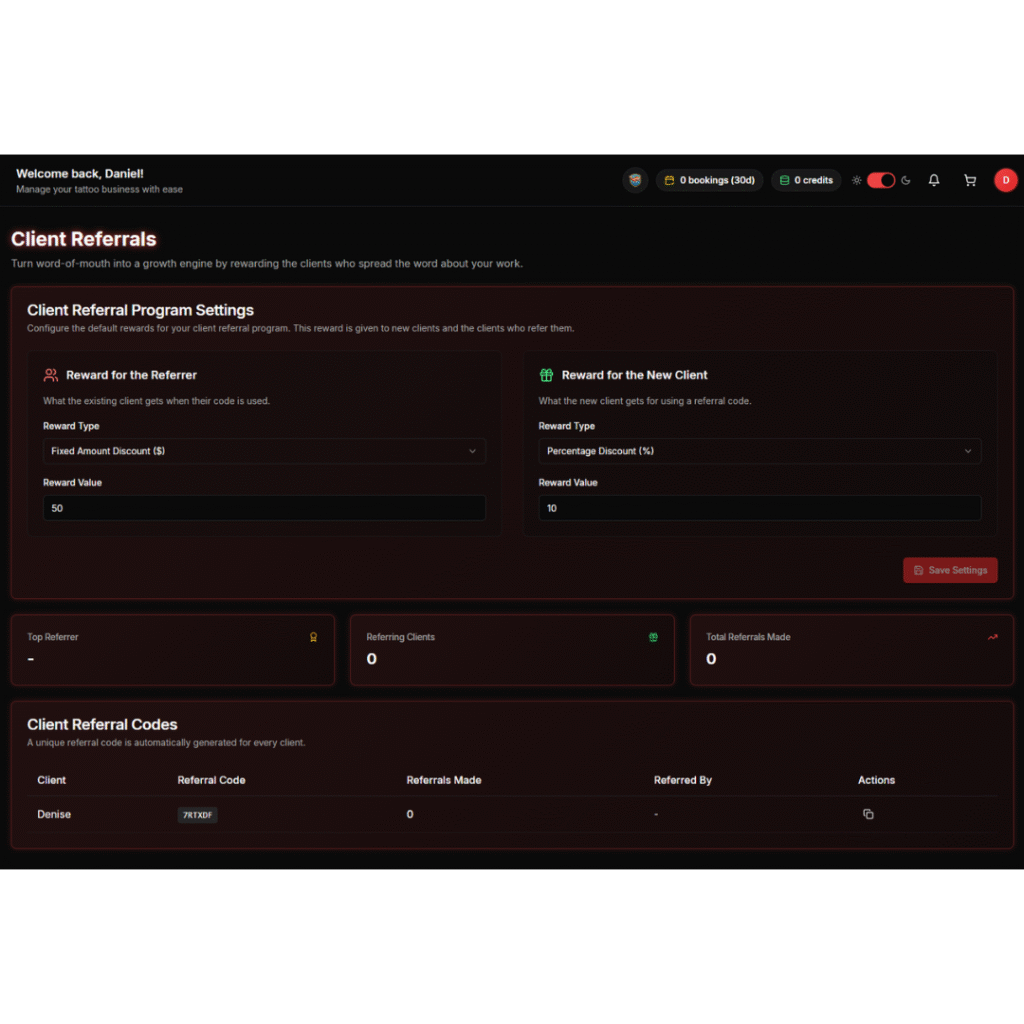Viewport: 1024px width, 1024px height.
Task: Click the sun light-mode icon
Action: (x=856, y=181)
